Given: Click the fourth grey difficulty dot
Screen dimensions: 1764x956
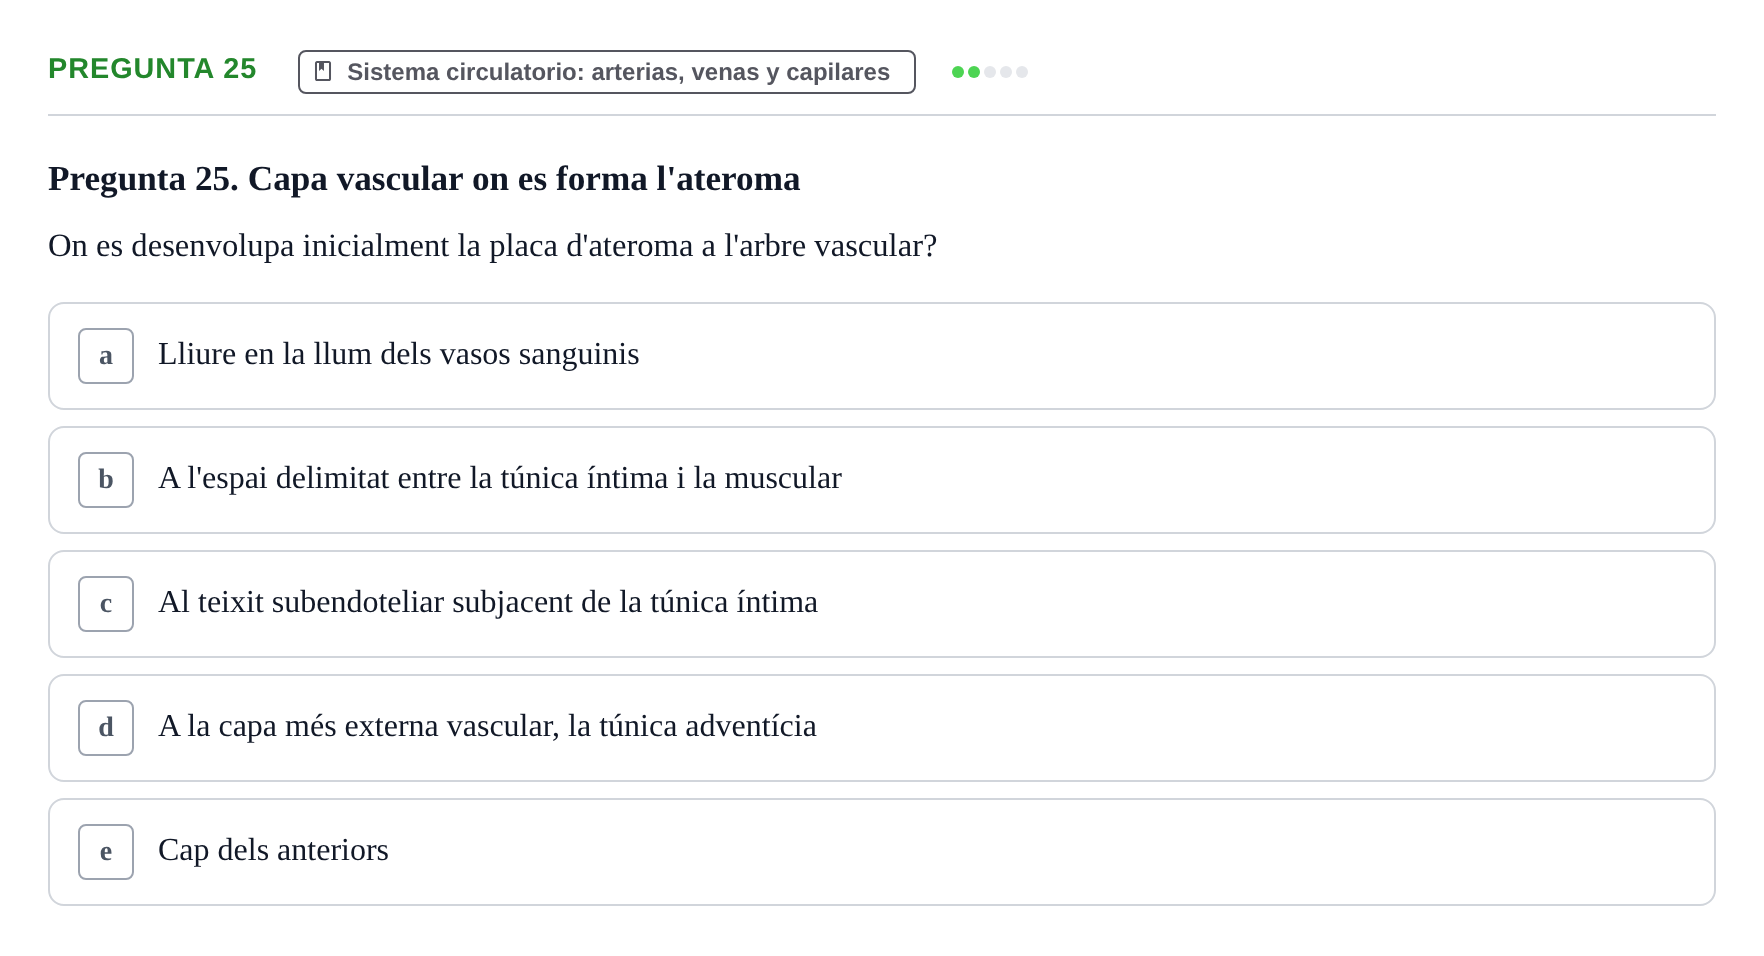Looking at the screenshot, I should (1006, 72).
